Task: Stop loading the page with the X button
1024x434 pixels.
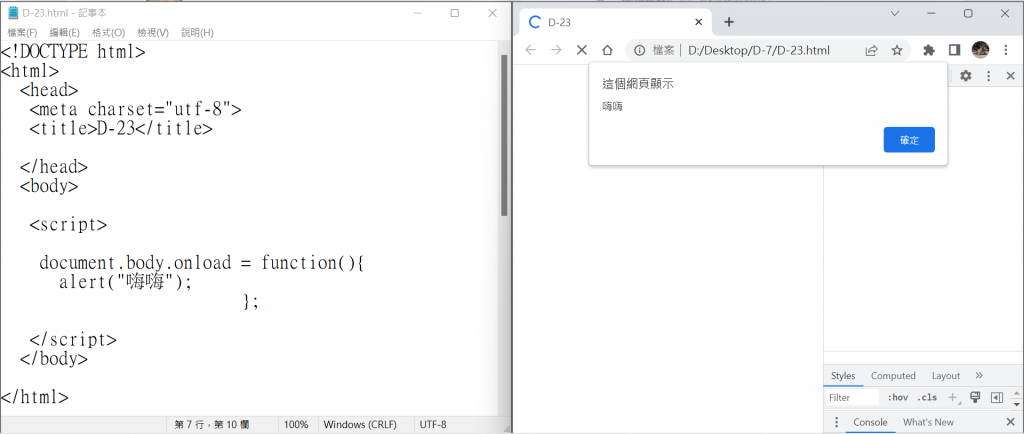Action: (581, 50)
